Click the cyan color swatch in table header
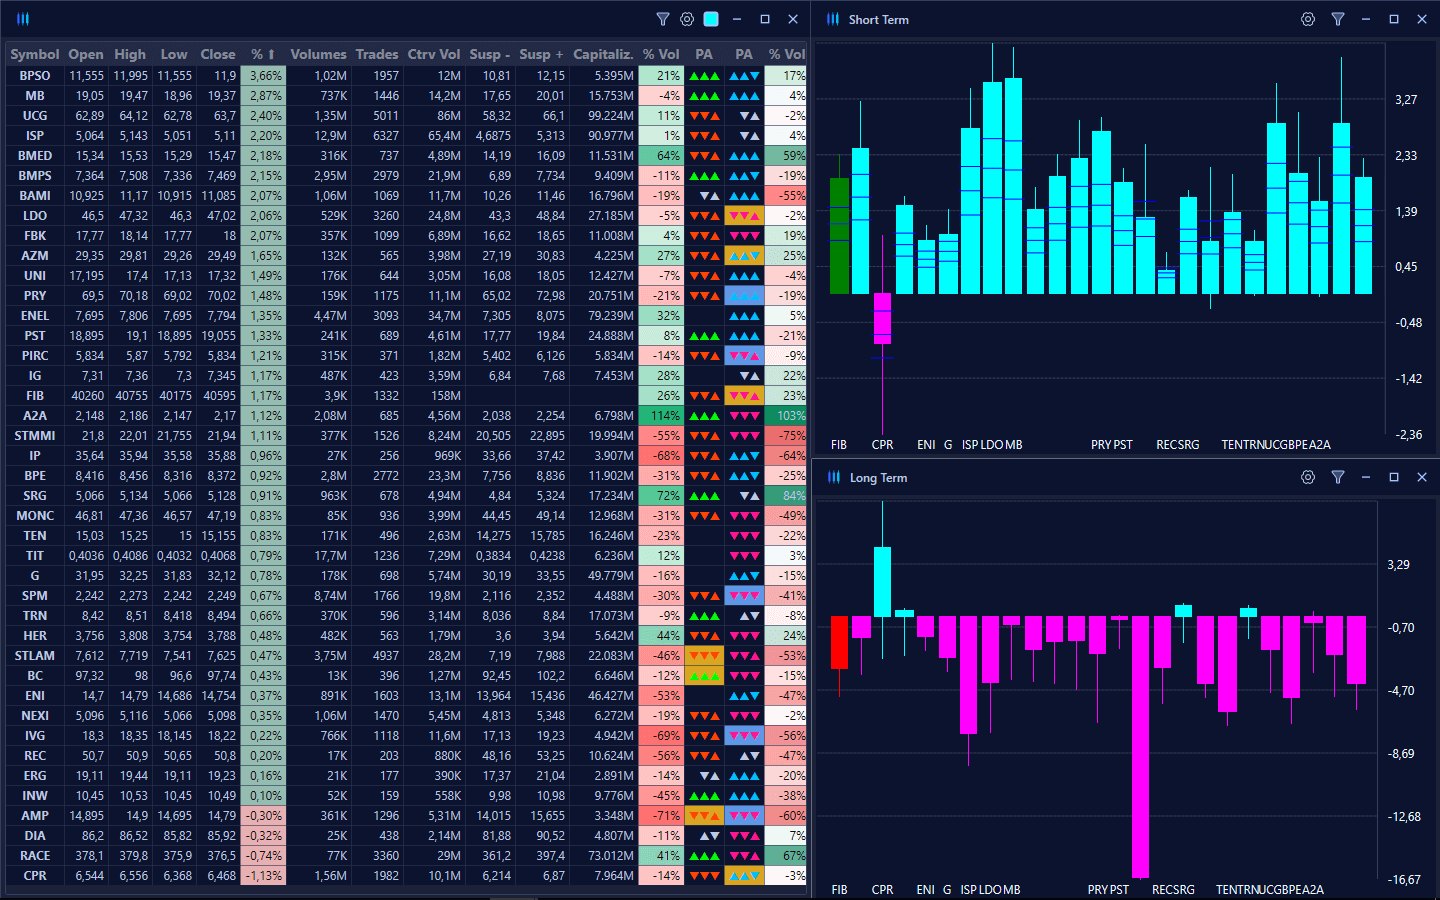Image resolution: width=1440 pixels, height=900 pixels. click(x=711, y=19)
